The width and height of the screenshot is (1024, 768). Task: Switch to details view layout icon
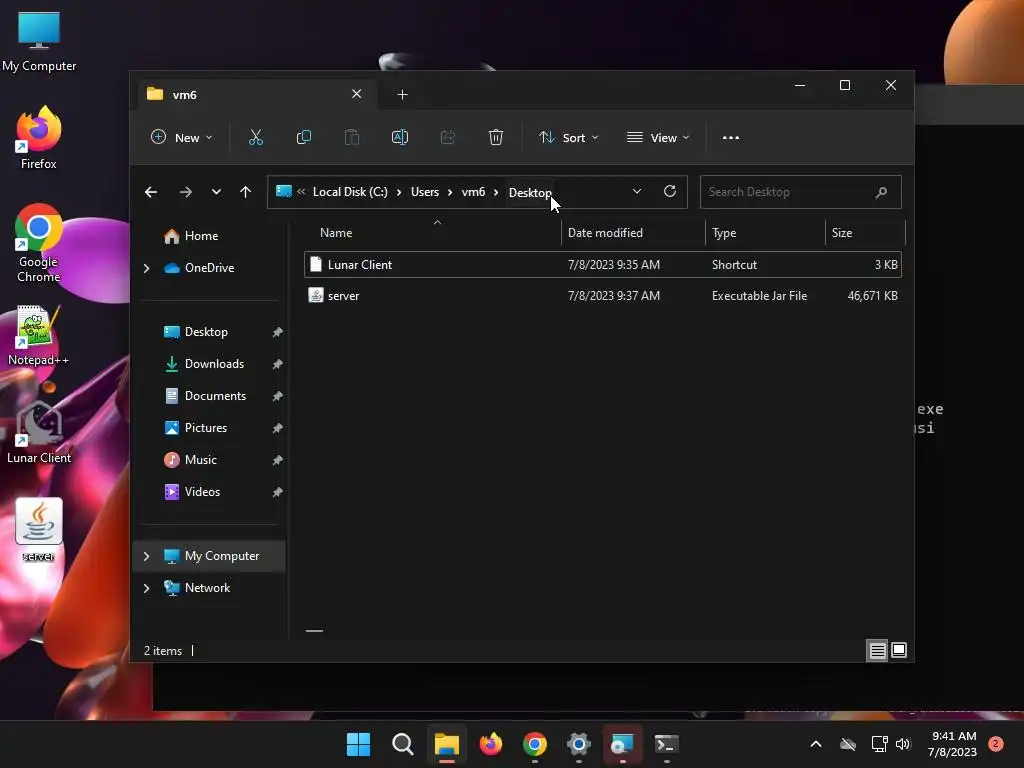point(877,650)
